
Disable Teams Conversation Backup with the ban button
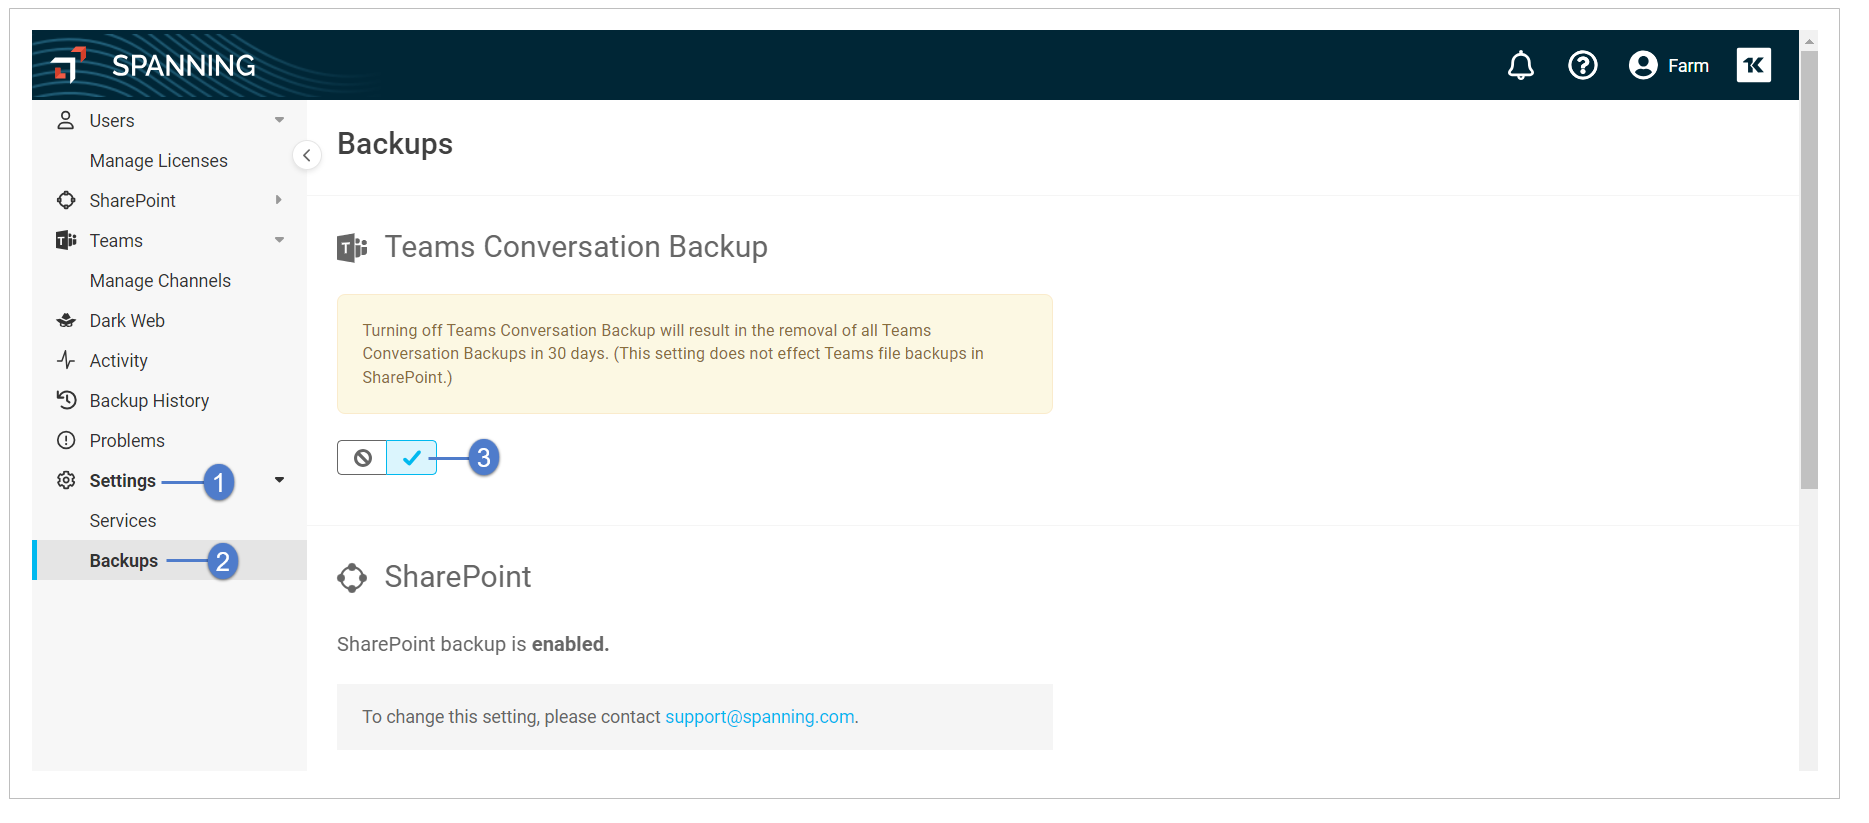tap(362, 458)
